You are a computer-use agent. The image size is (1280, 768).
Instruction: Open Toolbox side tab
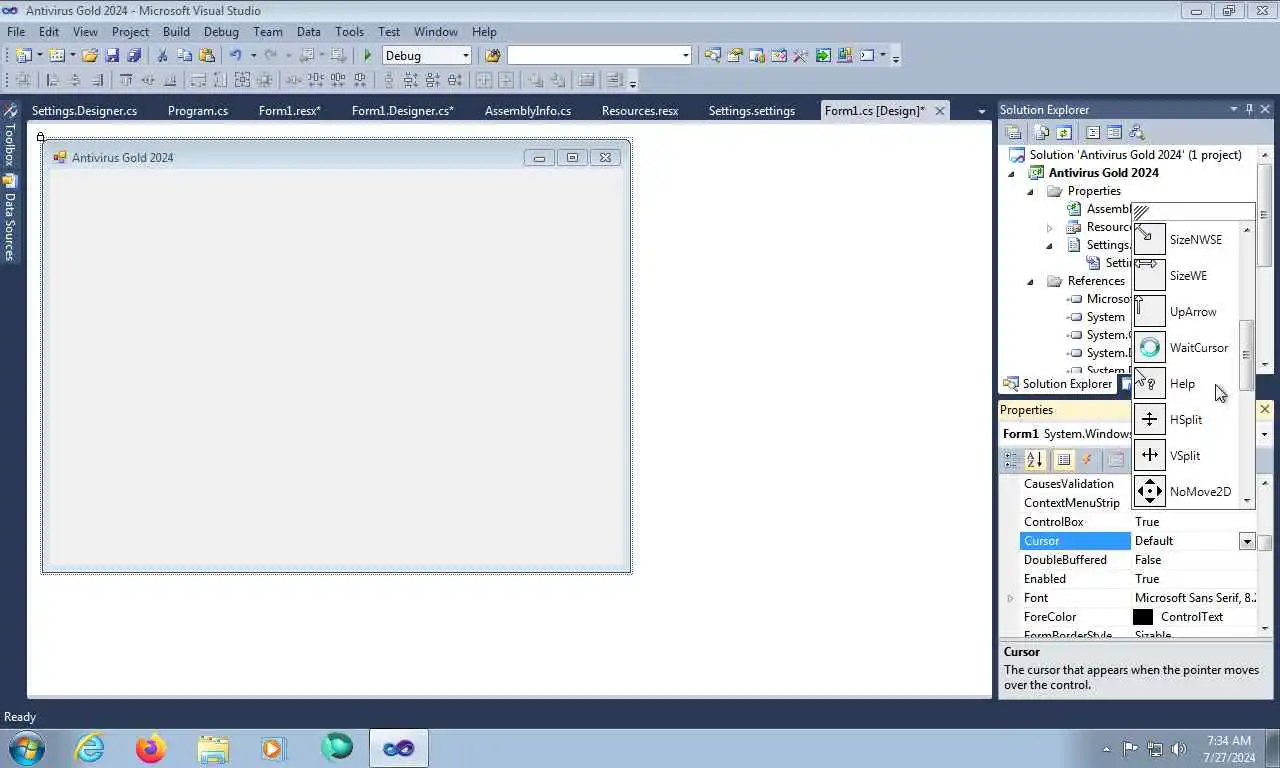click(x=9, y=136)
